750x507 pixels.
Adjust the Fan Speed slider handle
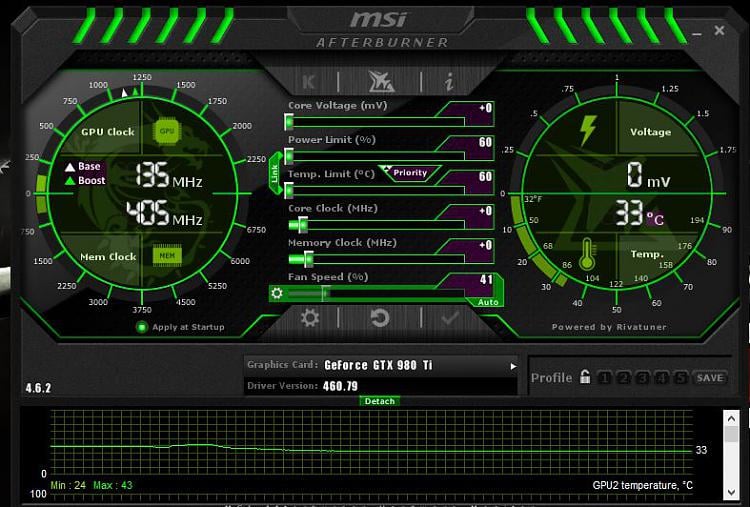pos(325,293)
